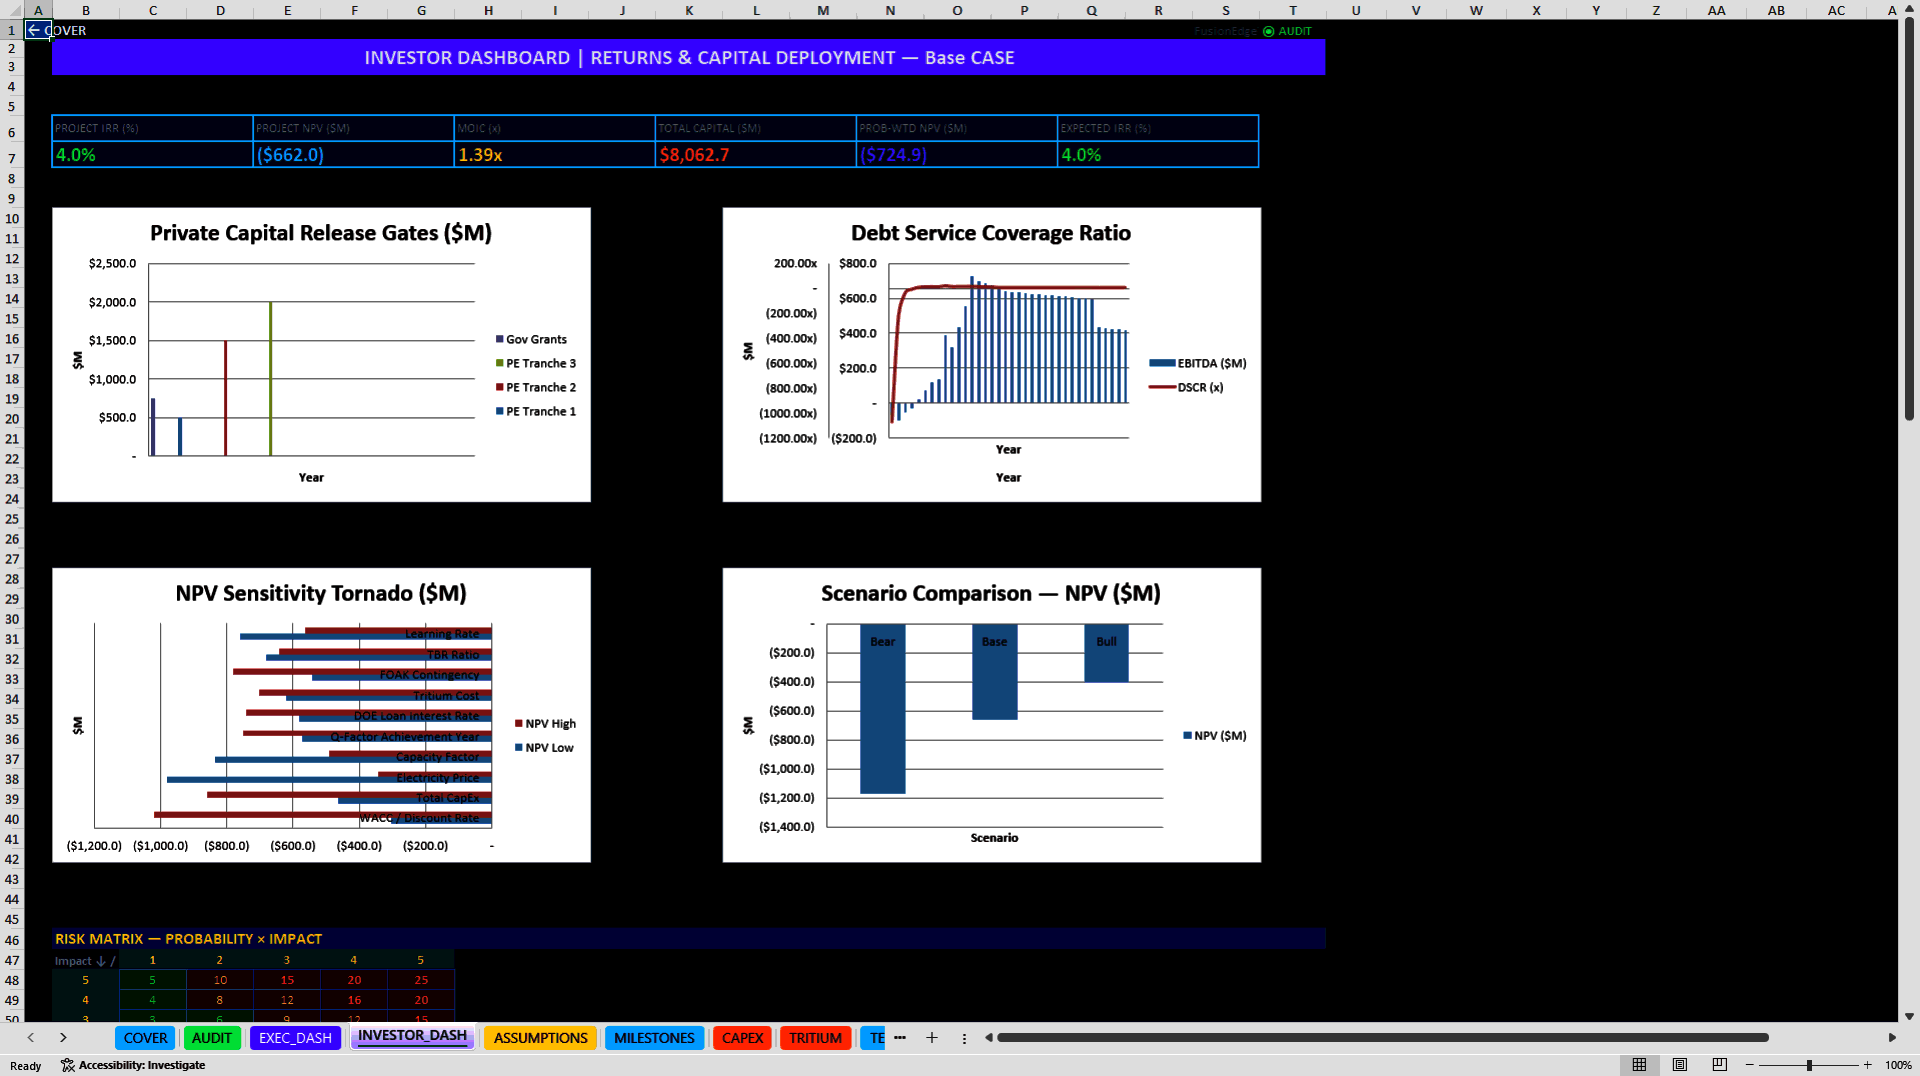Screen dimensions: 1920x1076
Task: Select risk matrix cell with value 25
Action: click(421, 980)
